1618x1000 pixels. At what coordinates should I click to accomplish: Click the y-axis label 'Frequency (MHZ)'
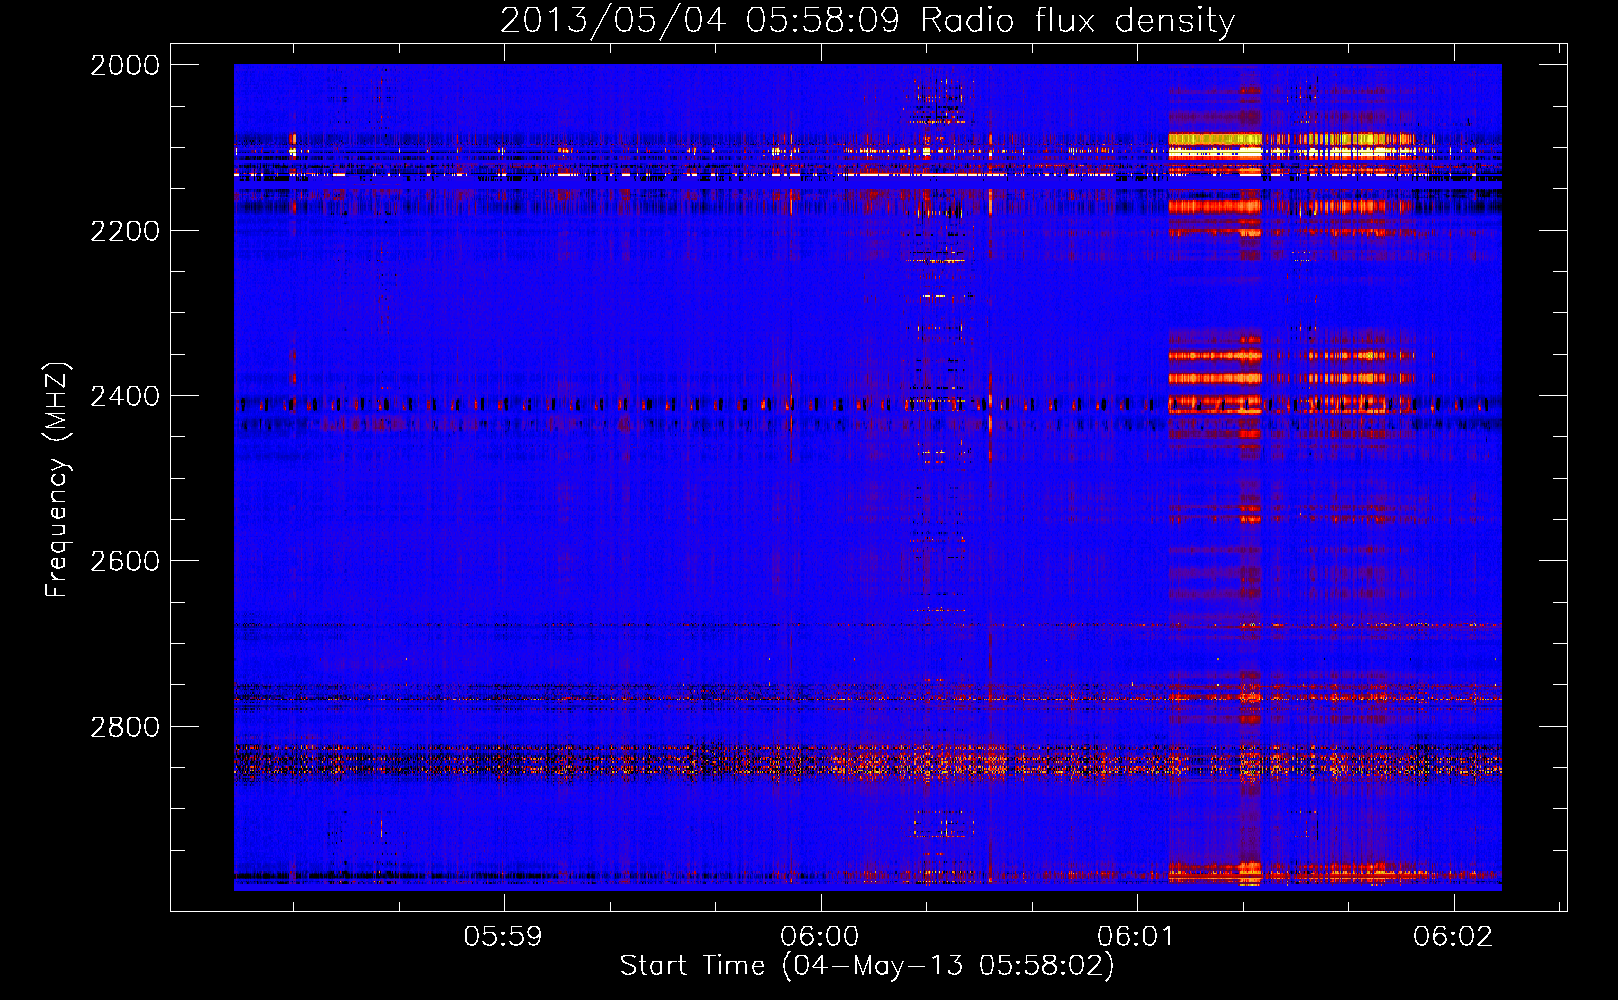tap(57, 480)
